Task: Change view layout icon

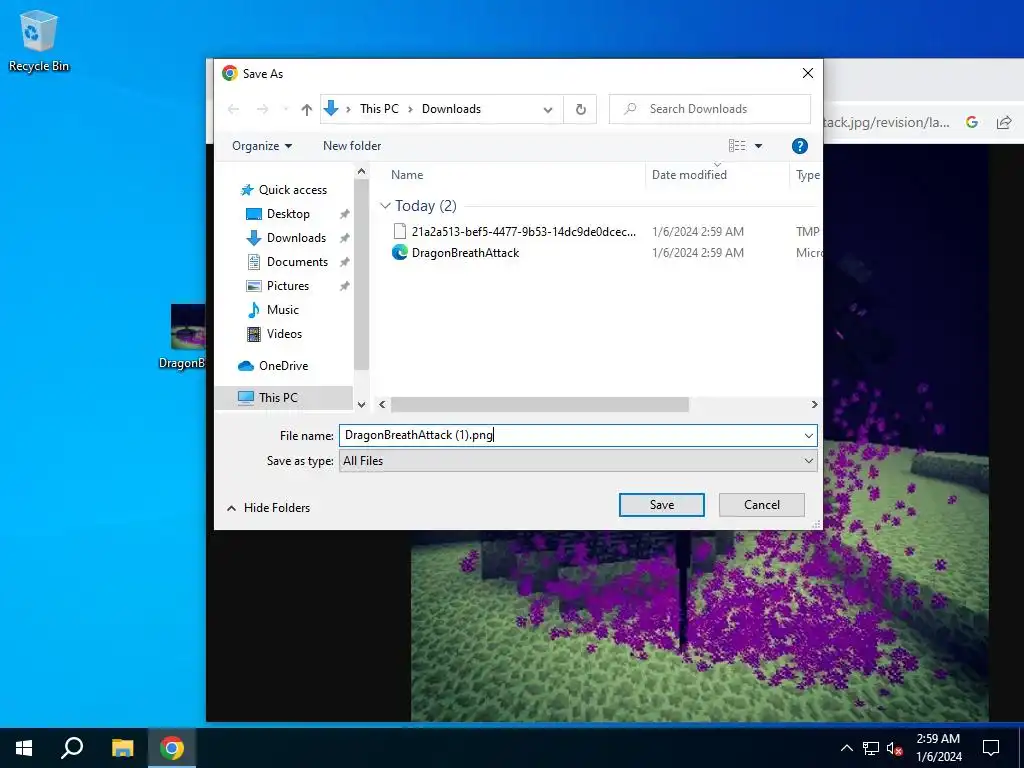Action: click(737, 146)
